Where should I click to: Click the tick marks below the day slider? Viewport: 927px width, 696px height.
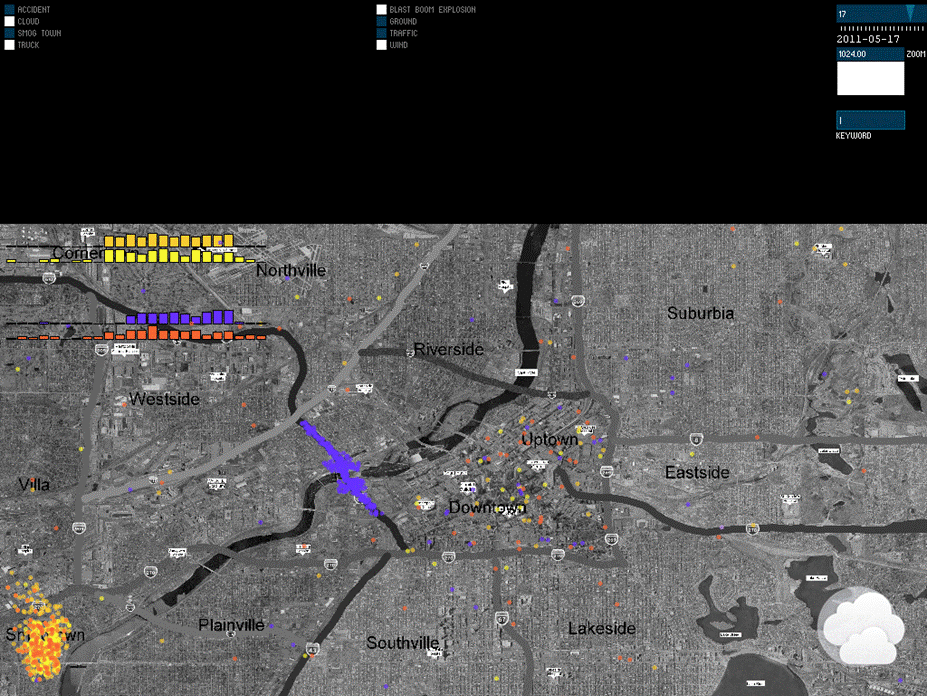pyautogui.click(x=870, y=27)
